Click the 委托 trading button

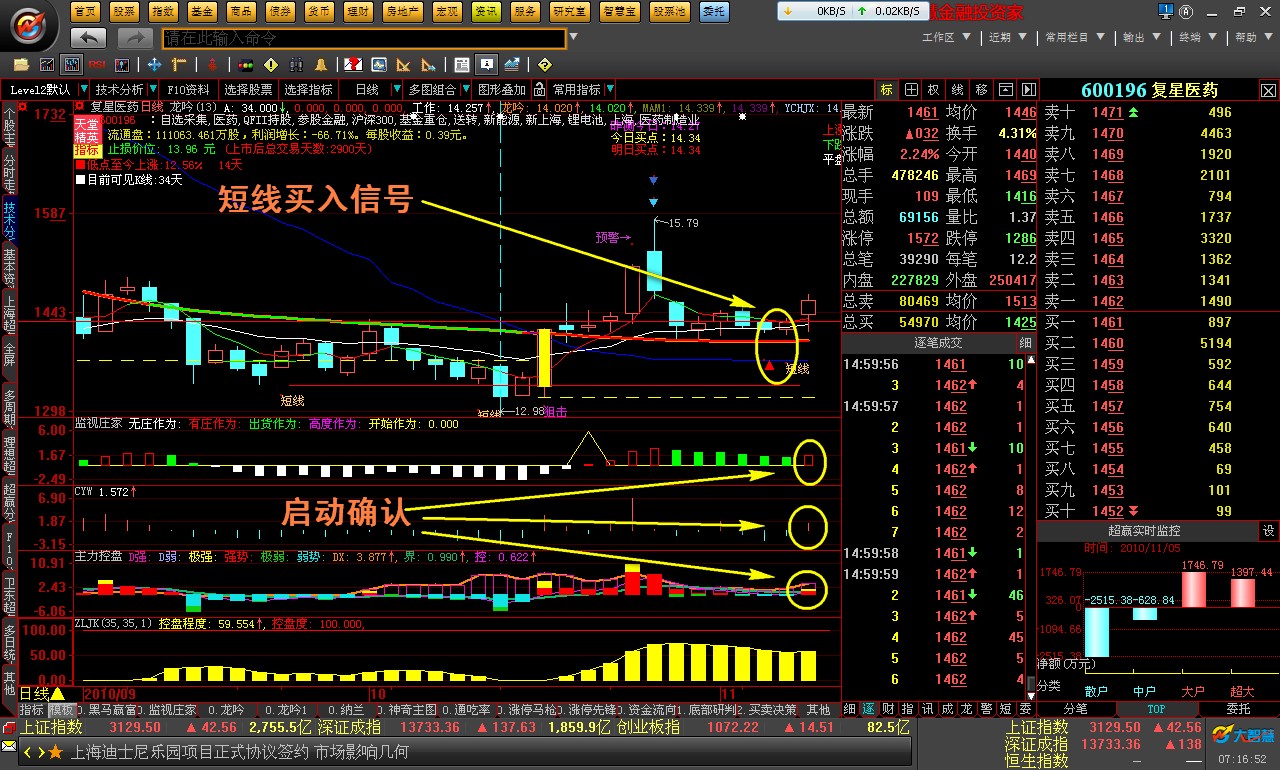[714, 11]
